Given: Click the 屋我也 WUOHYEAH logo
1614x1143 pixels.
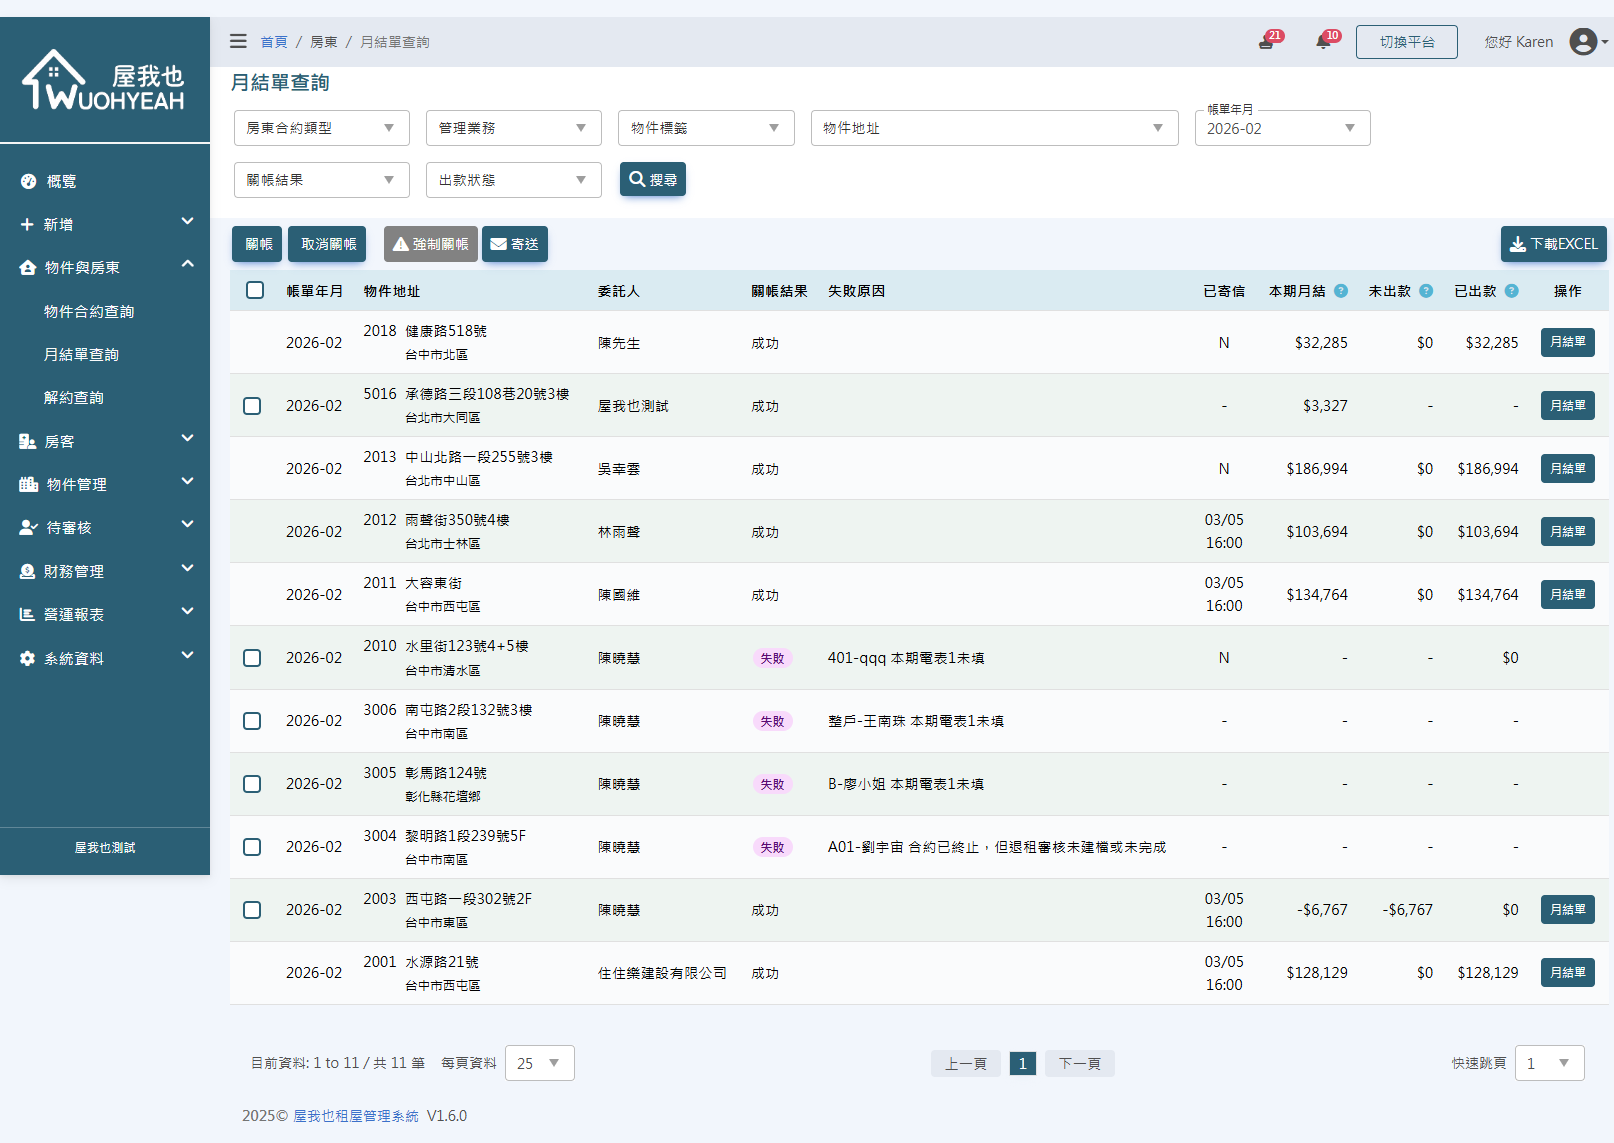Looking at the screenshot, I should pos(104,80).
